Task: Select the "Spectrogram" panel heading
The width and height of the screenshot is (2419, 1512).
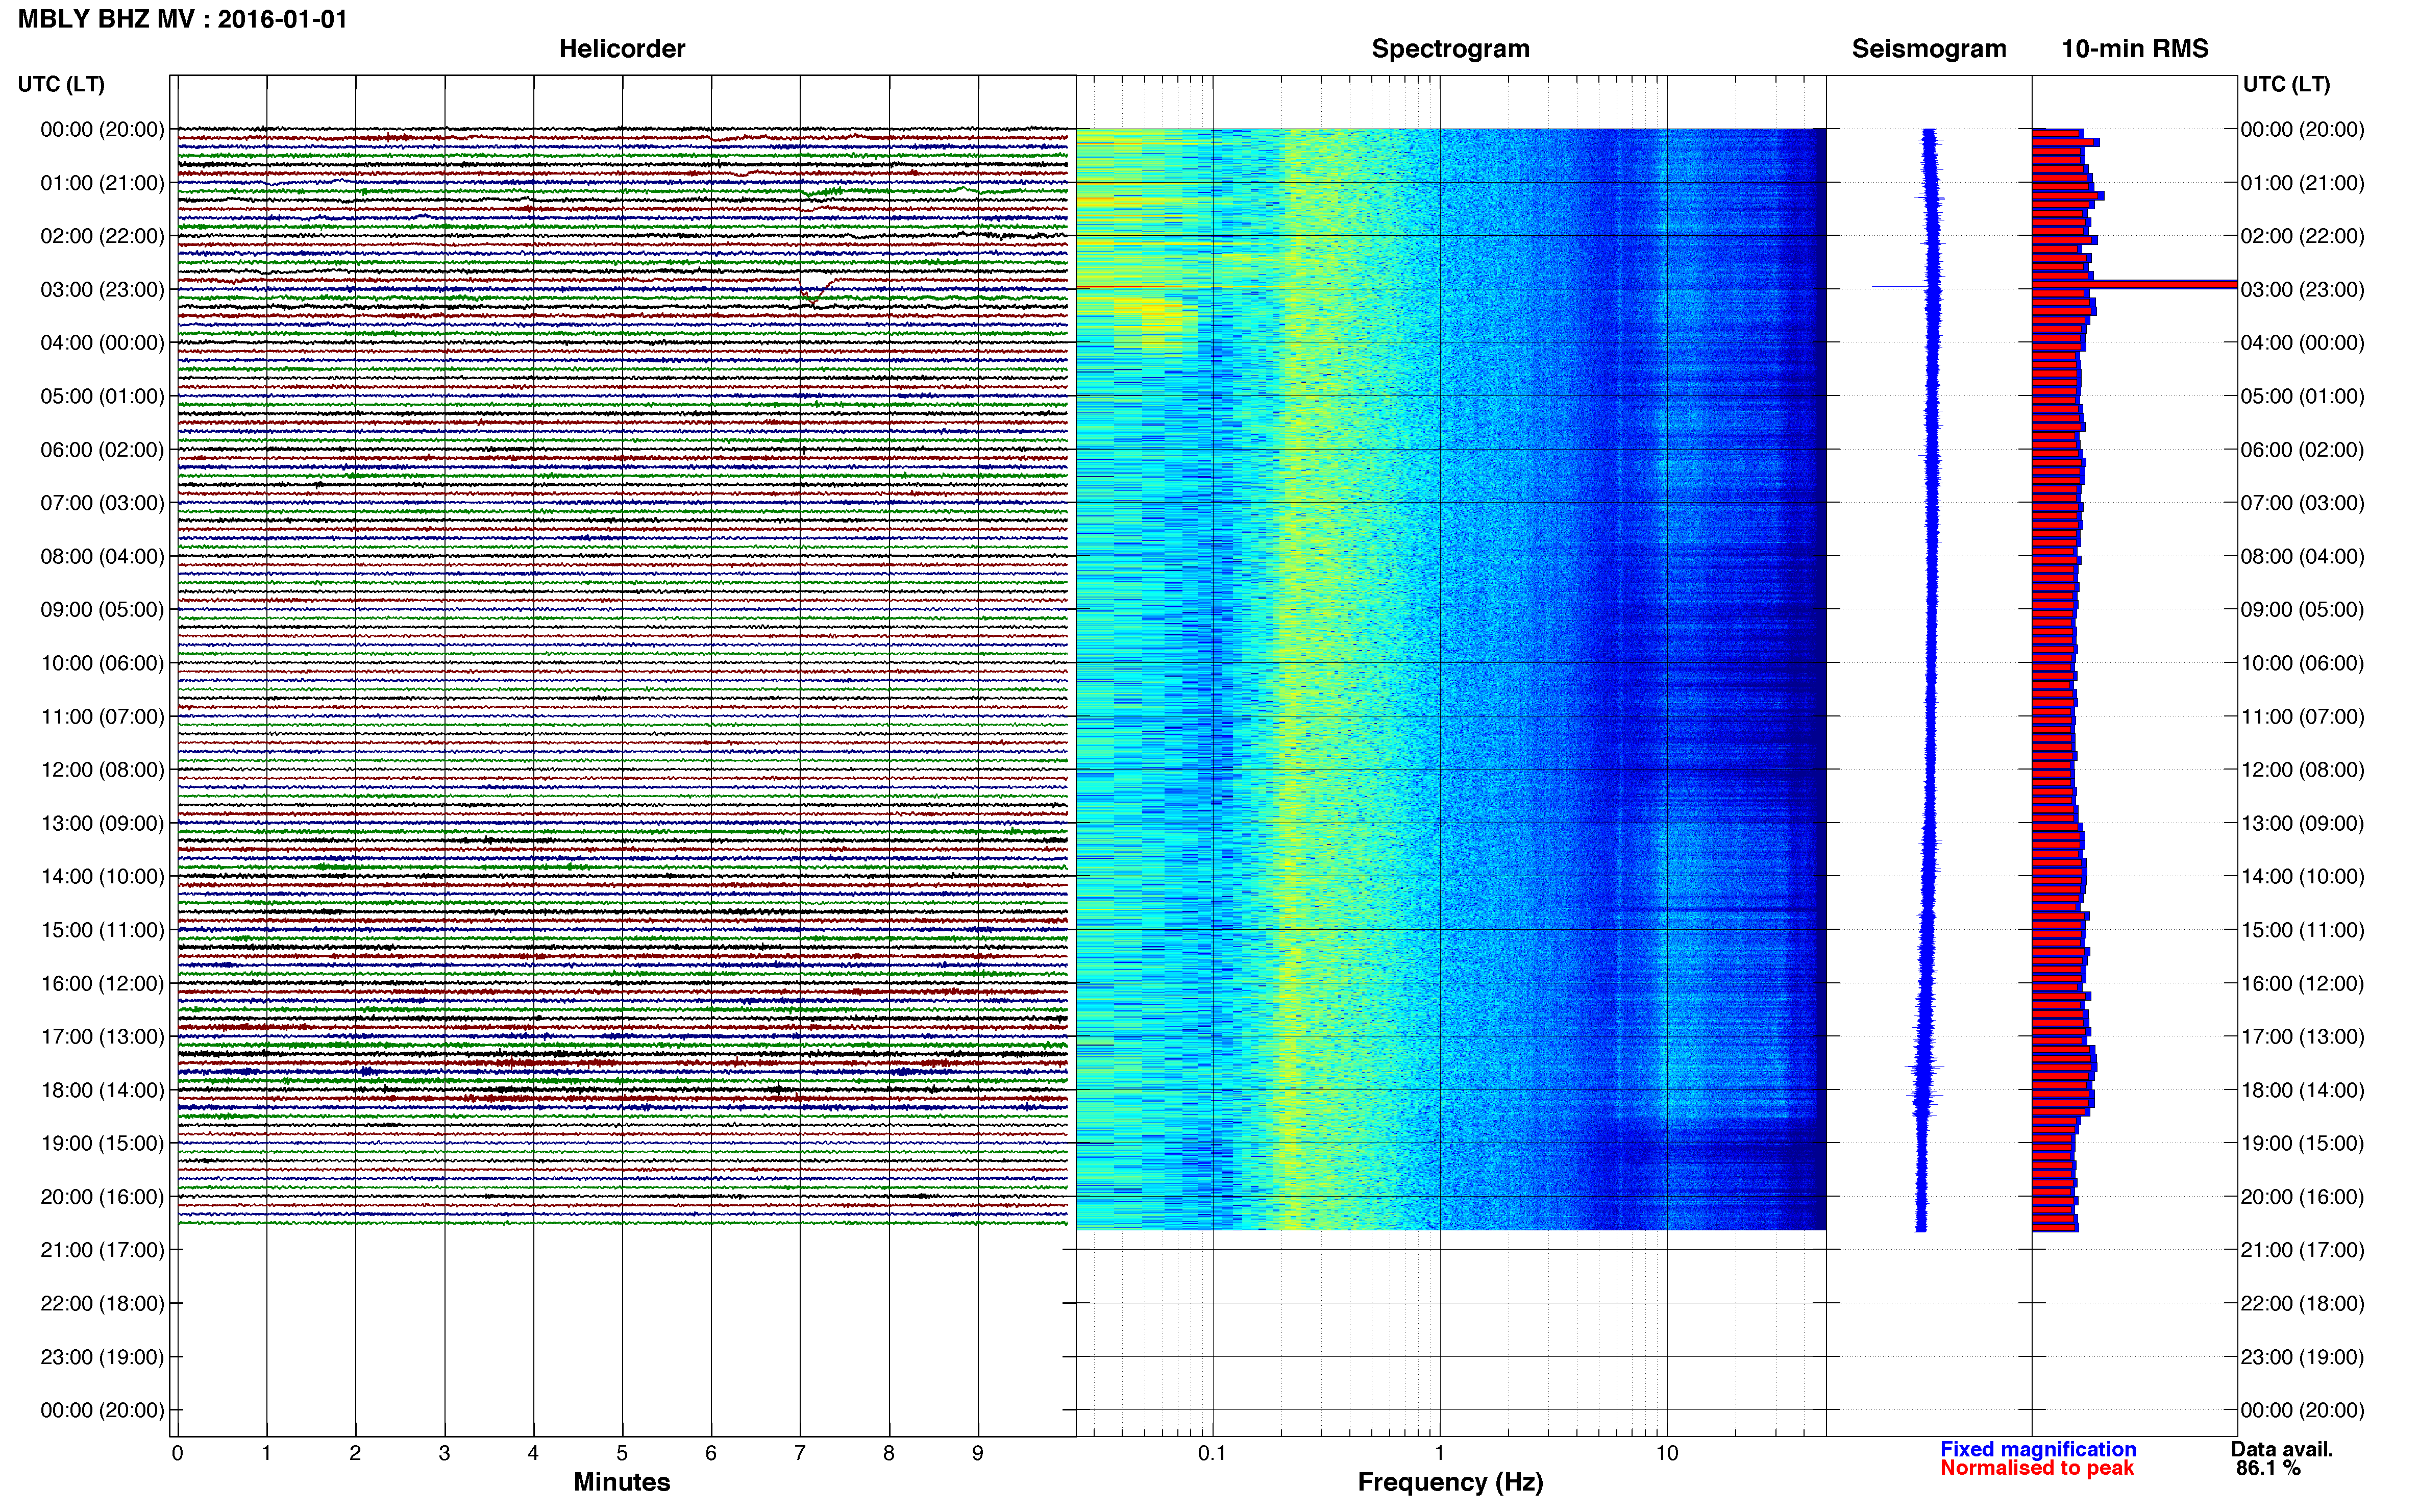Action: point(1450,49)
